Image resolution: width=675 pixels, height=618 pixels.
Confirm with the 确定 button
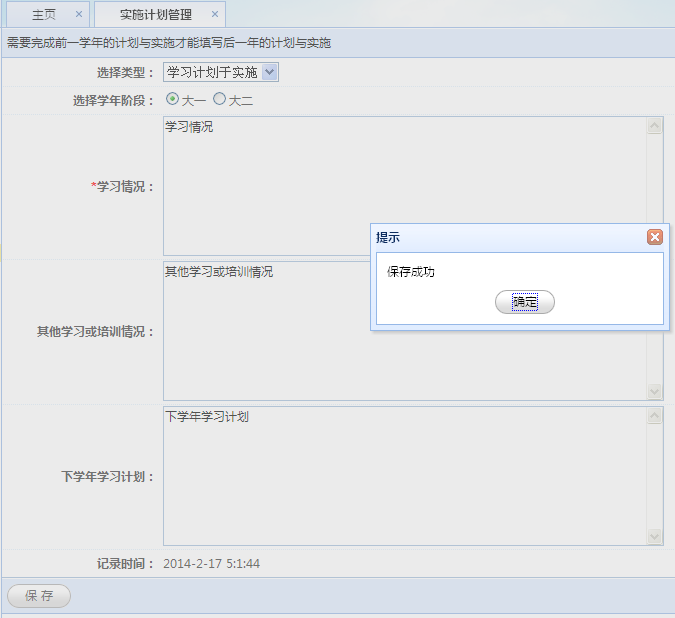point(525,302)
